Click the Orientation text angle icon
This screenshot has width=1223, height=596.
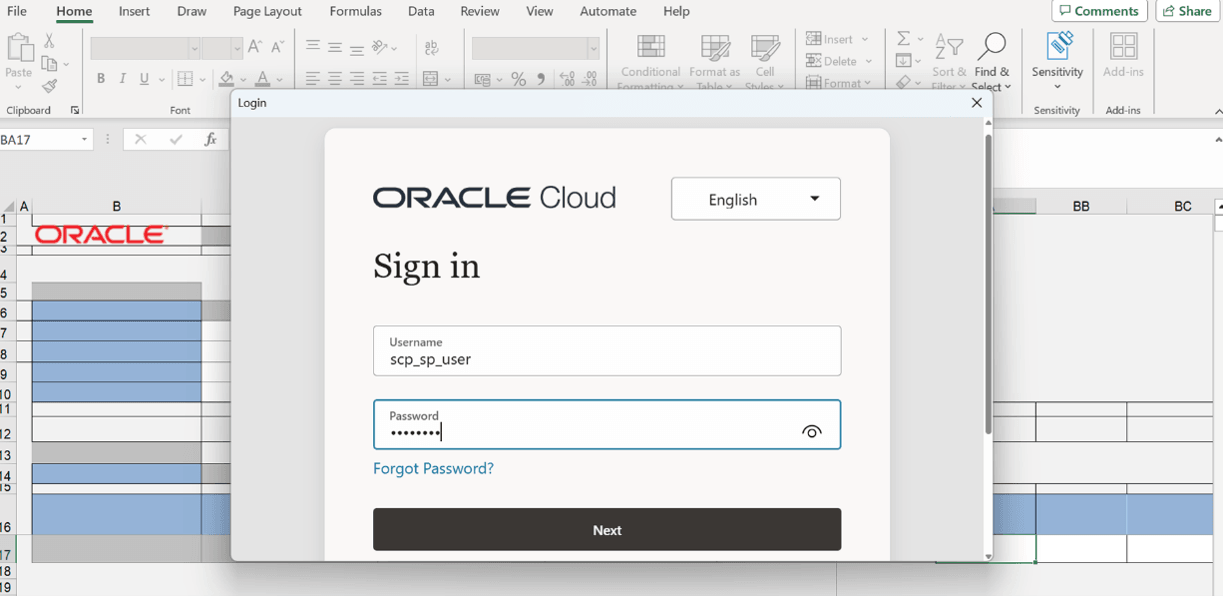(x=380, y=47)
